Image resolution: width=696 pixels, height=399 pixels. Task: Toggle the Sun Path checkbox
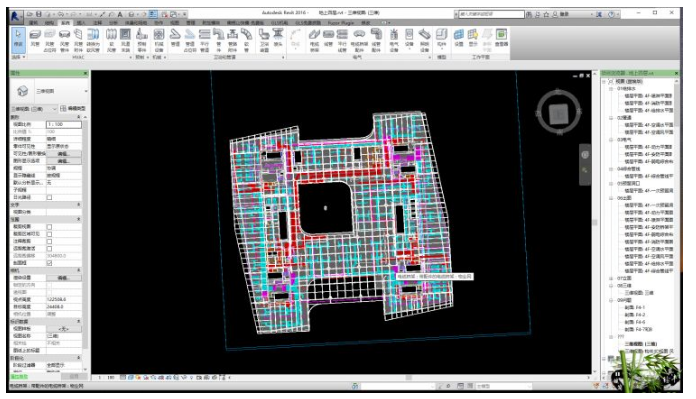click(x=49, y=197)
